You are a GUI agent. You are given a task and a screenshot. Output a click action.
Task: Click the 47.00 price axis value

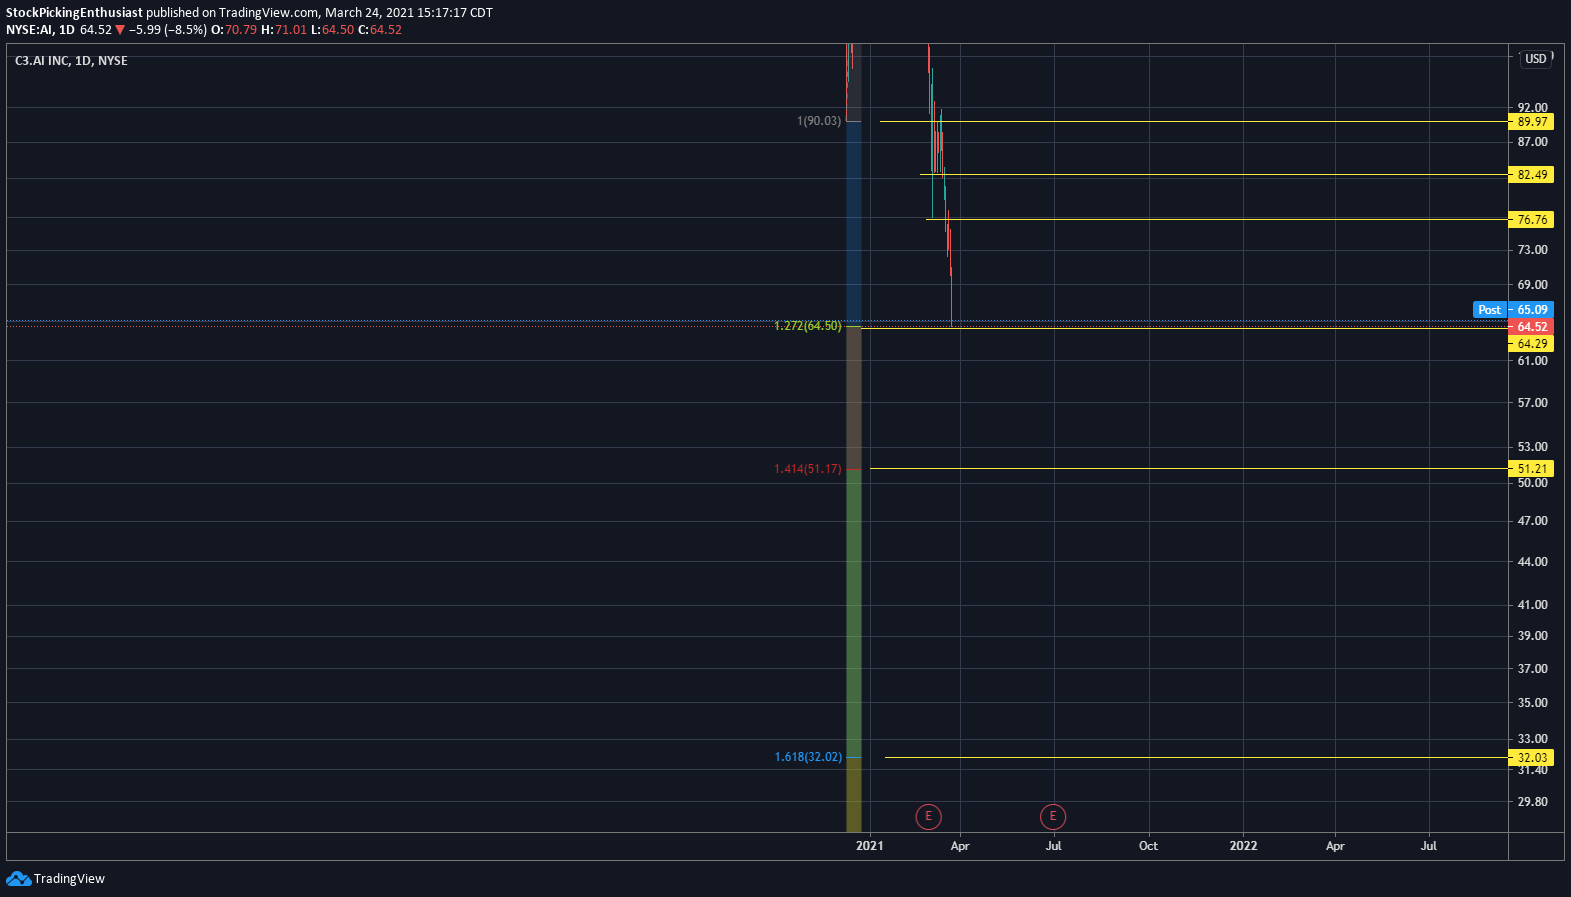(1532, 521)
